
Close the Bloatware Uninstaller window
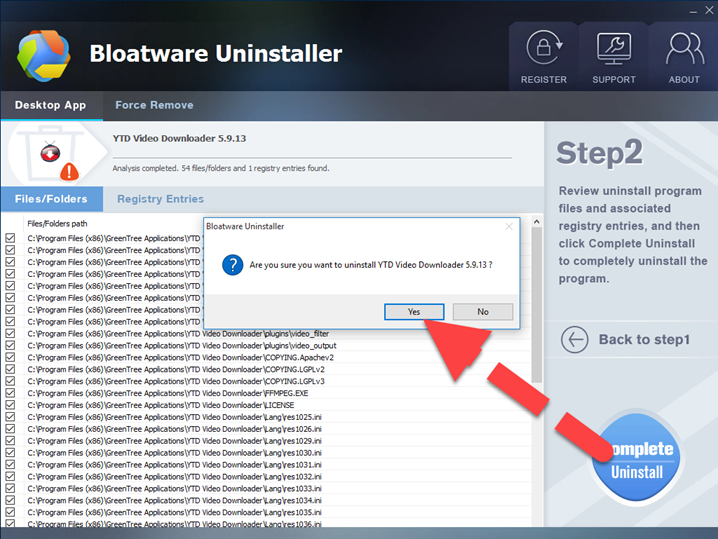tap(709, 10)
